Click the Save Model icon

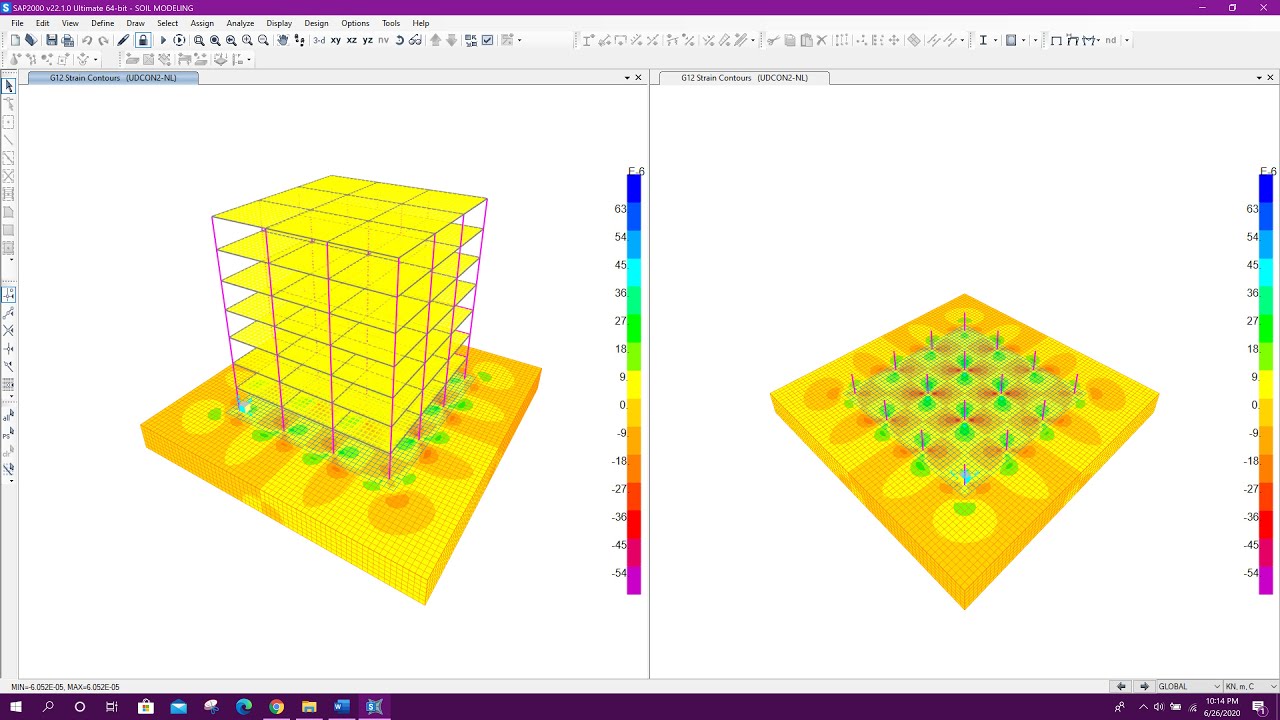coord(53,40)
